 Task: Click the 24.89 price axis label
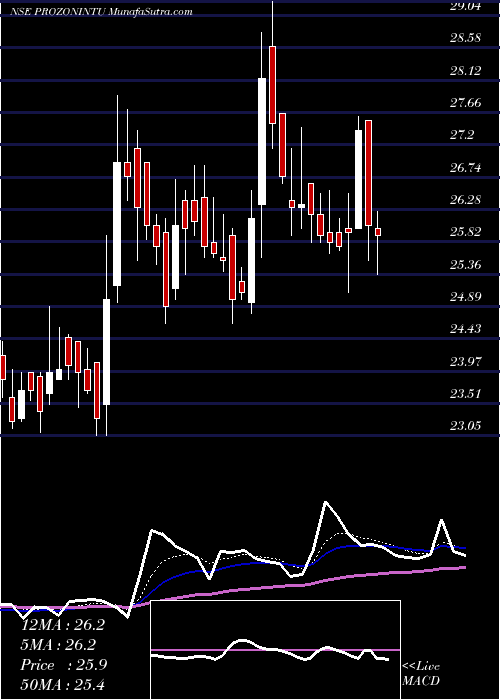click(x=465, y=296)
